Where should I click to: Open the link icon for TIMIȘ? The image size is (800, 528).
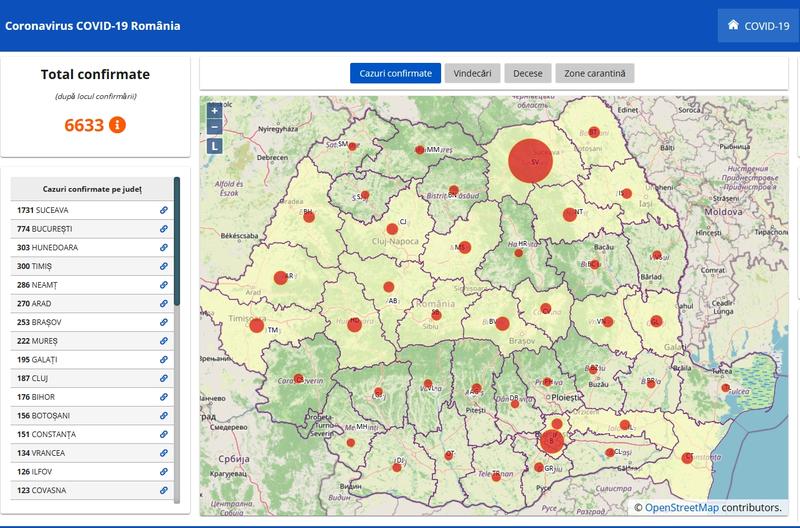[x=164, y=267]
